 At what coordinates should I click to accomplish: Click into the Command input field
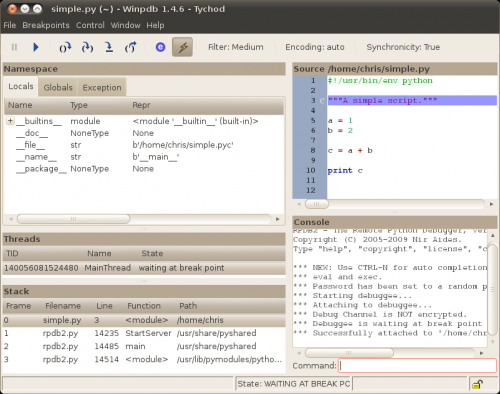[417, 366]
